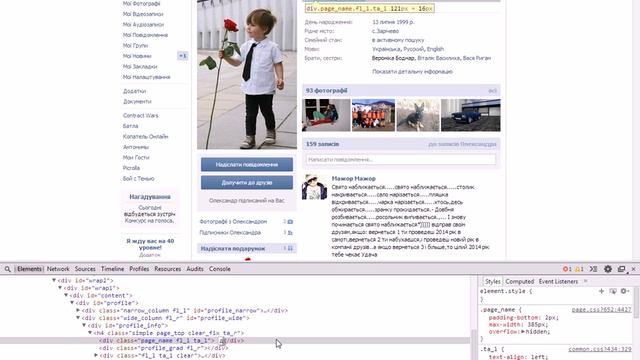Open the blue car photo thumbnail
This screenshot has height=360, width=640.
point(471,115)
